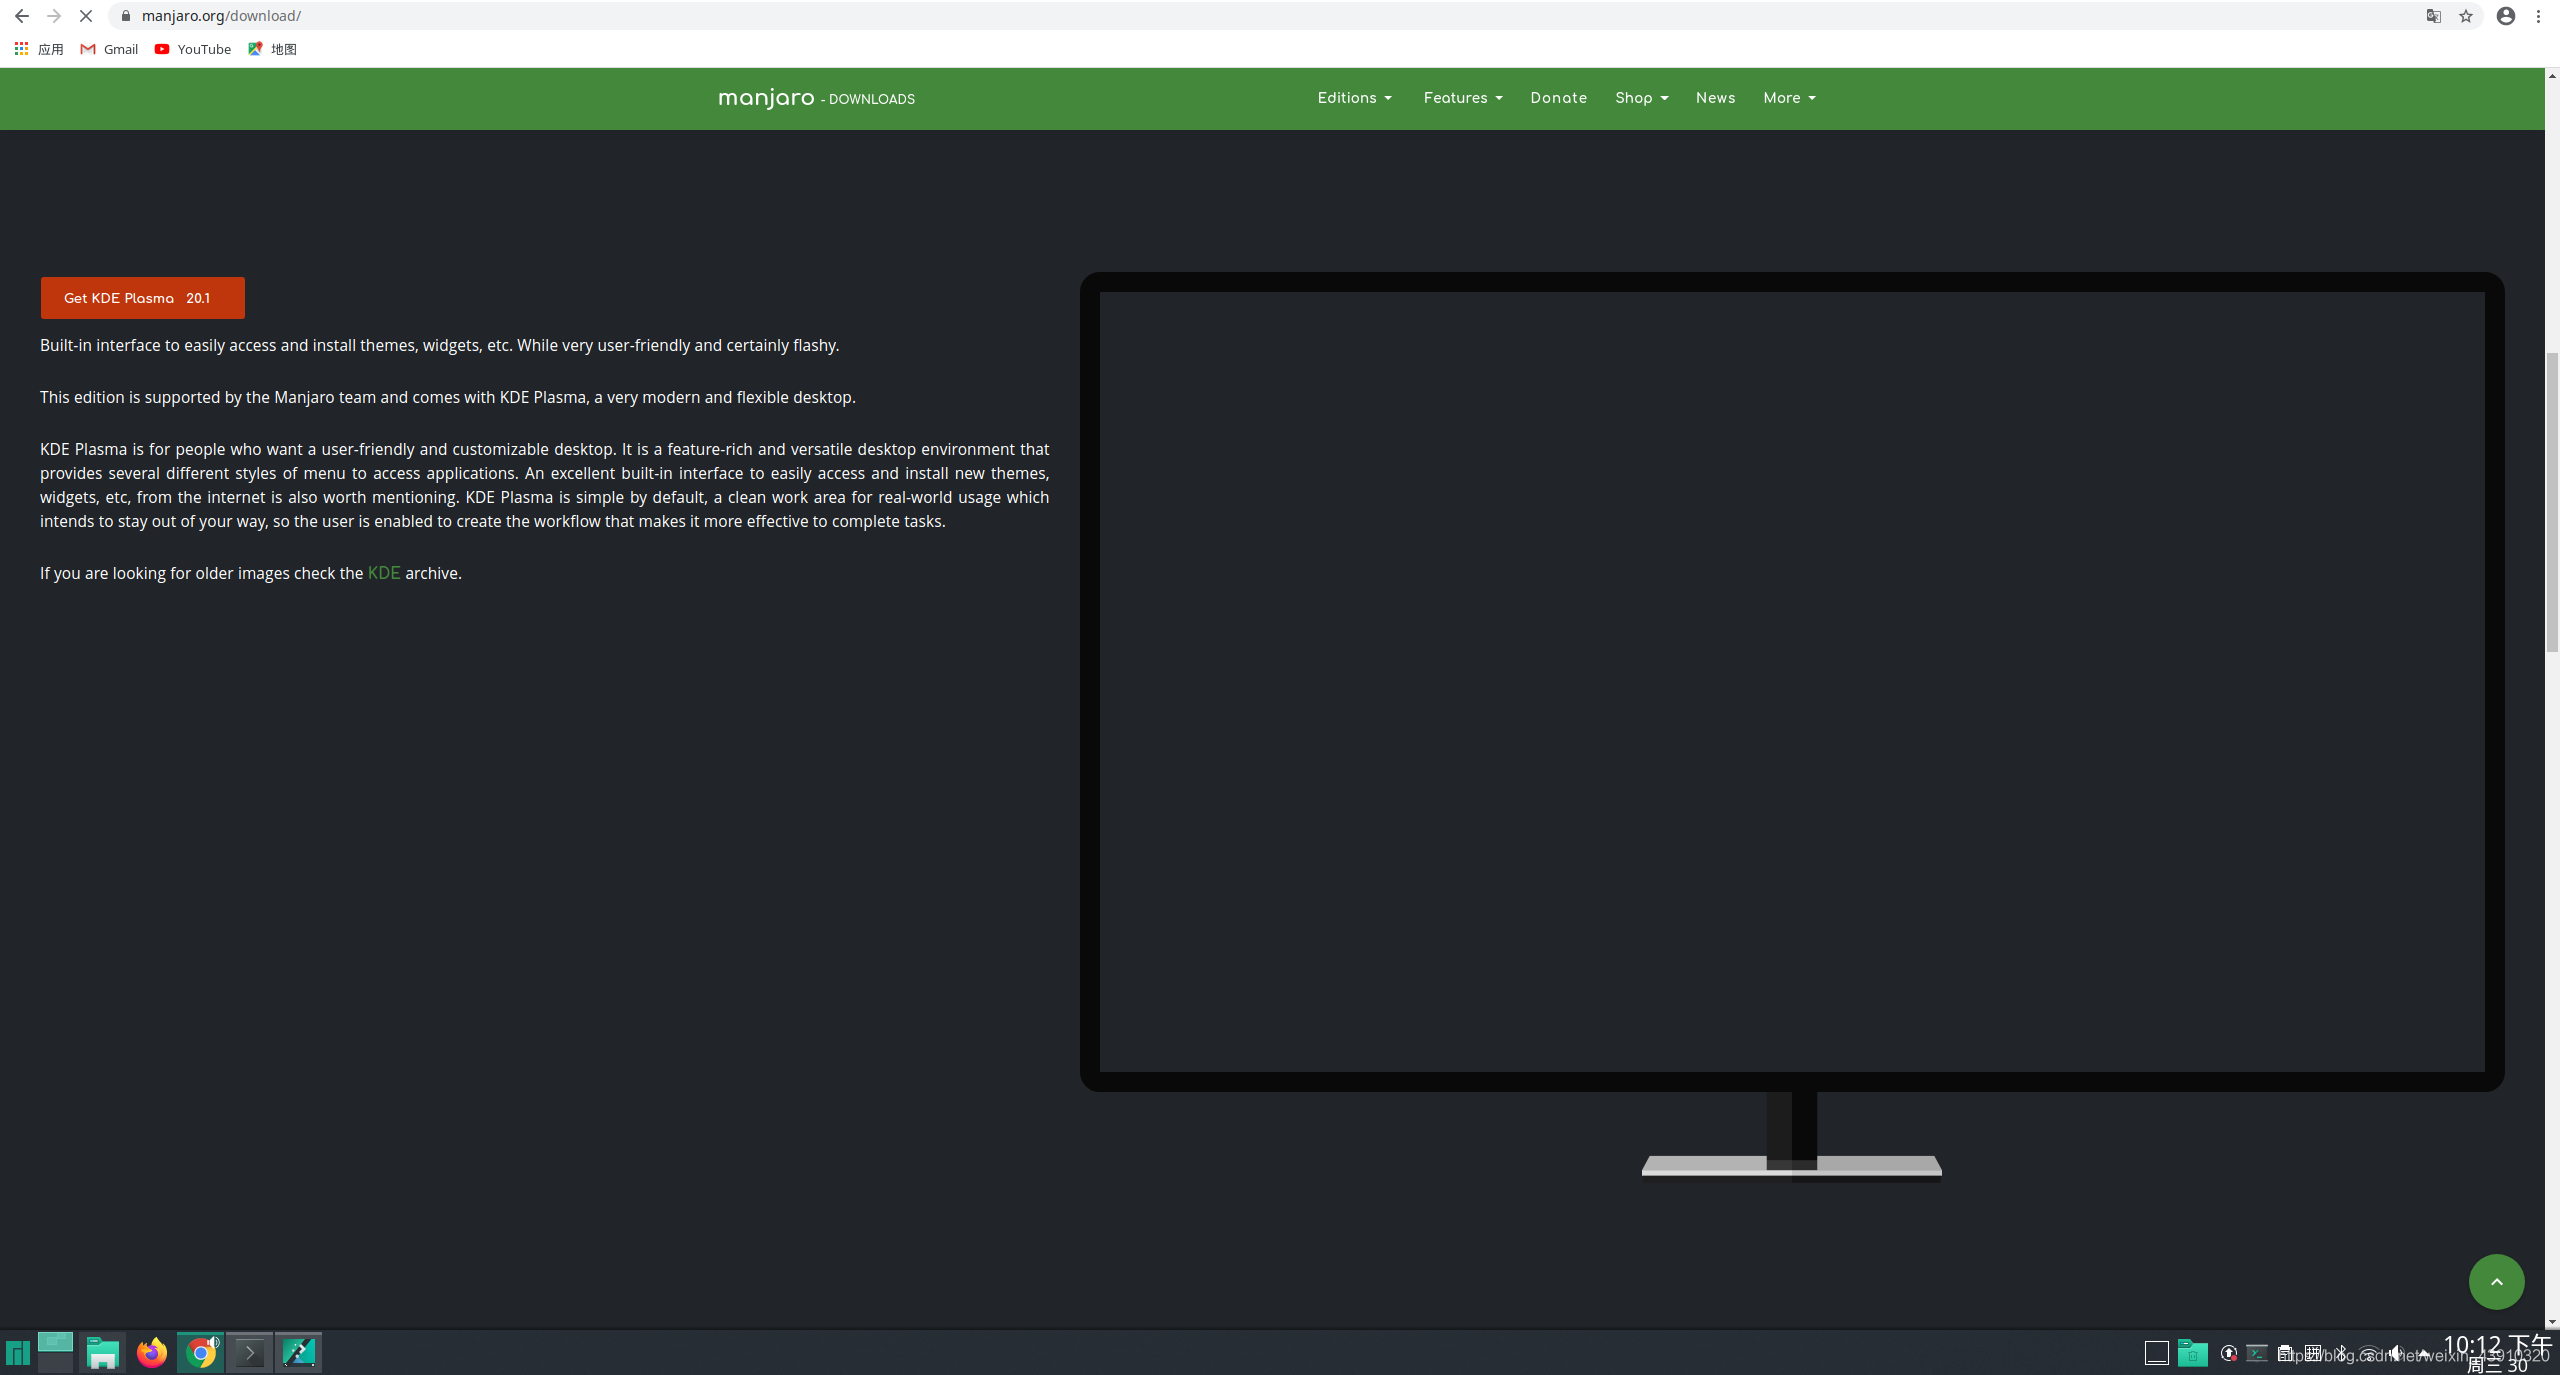The height and width of the screenshot is (1375, 2560).
Task: Expand the More dropdown menu
Action: [1789, 98]
